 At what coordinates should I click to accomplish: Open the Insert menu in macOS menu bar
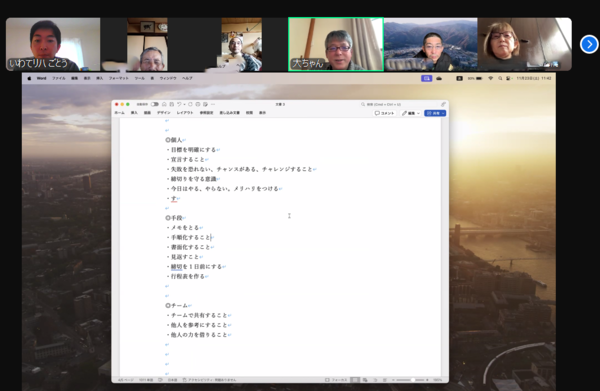(x=99, y=78)
